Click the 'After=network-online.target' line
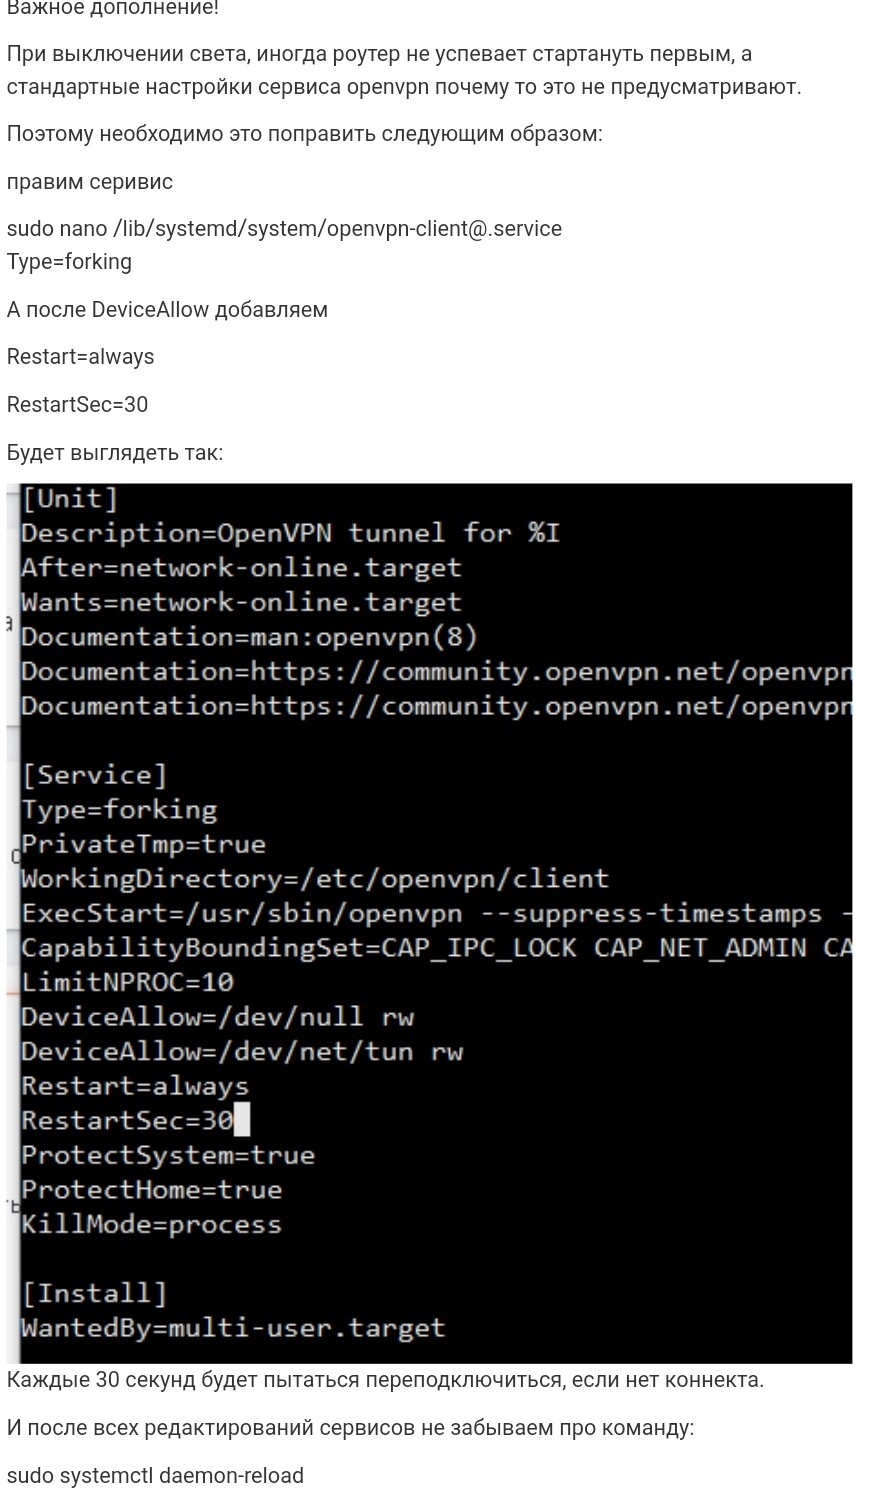 pos(241,568)
